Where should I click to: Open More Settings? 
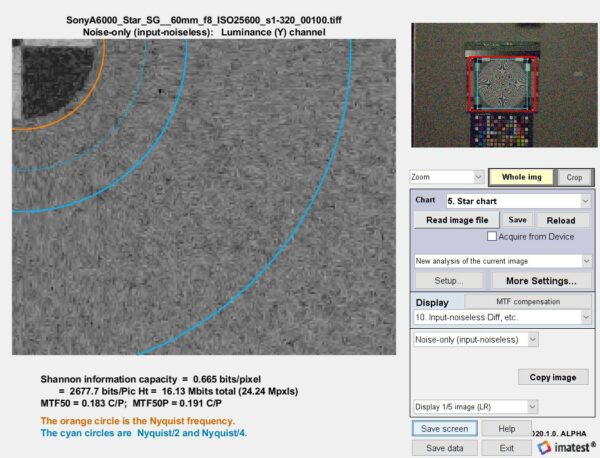tap(545, 281)
